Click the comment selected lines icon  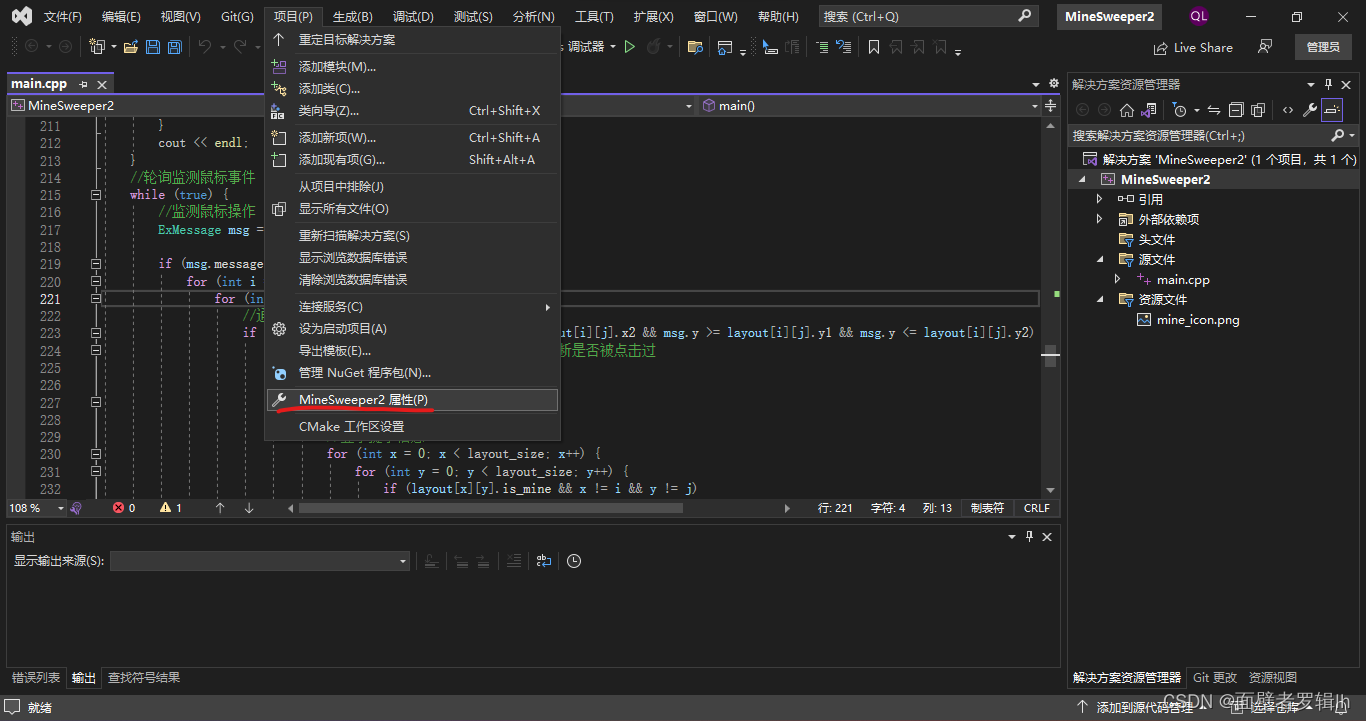(822, 47)
